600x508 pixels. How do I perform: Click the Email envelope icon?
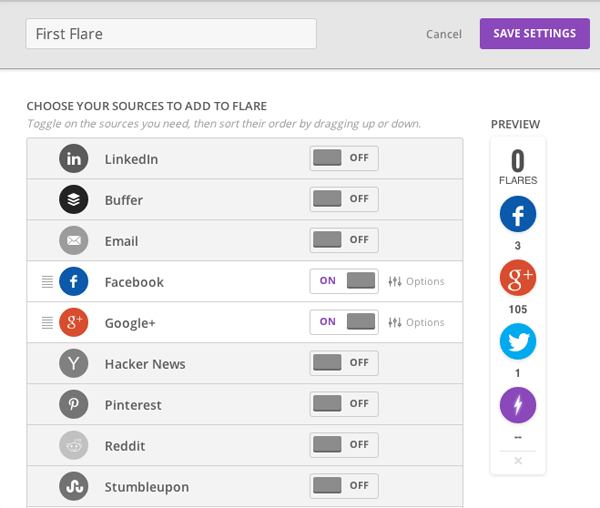[x=73, y=240]
